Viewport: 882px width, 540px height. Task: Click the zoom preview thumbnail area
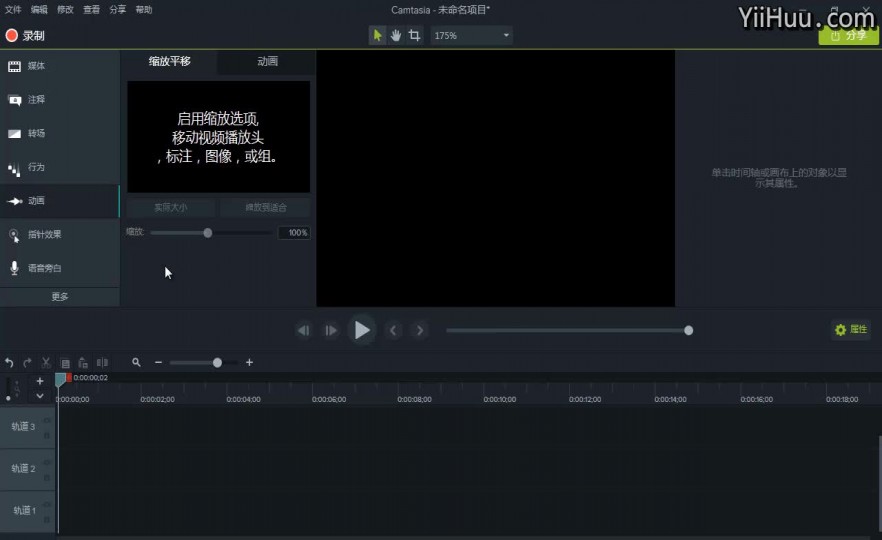coord(218,137)
